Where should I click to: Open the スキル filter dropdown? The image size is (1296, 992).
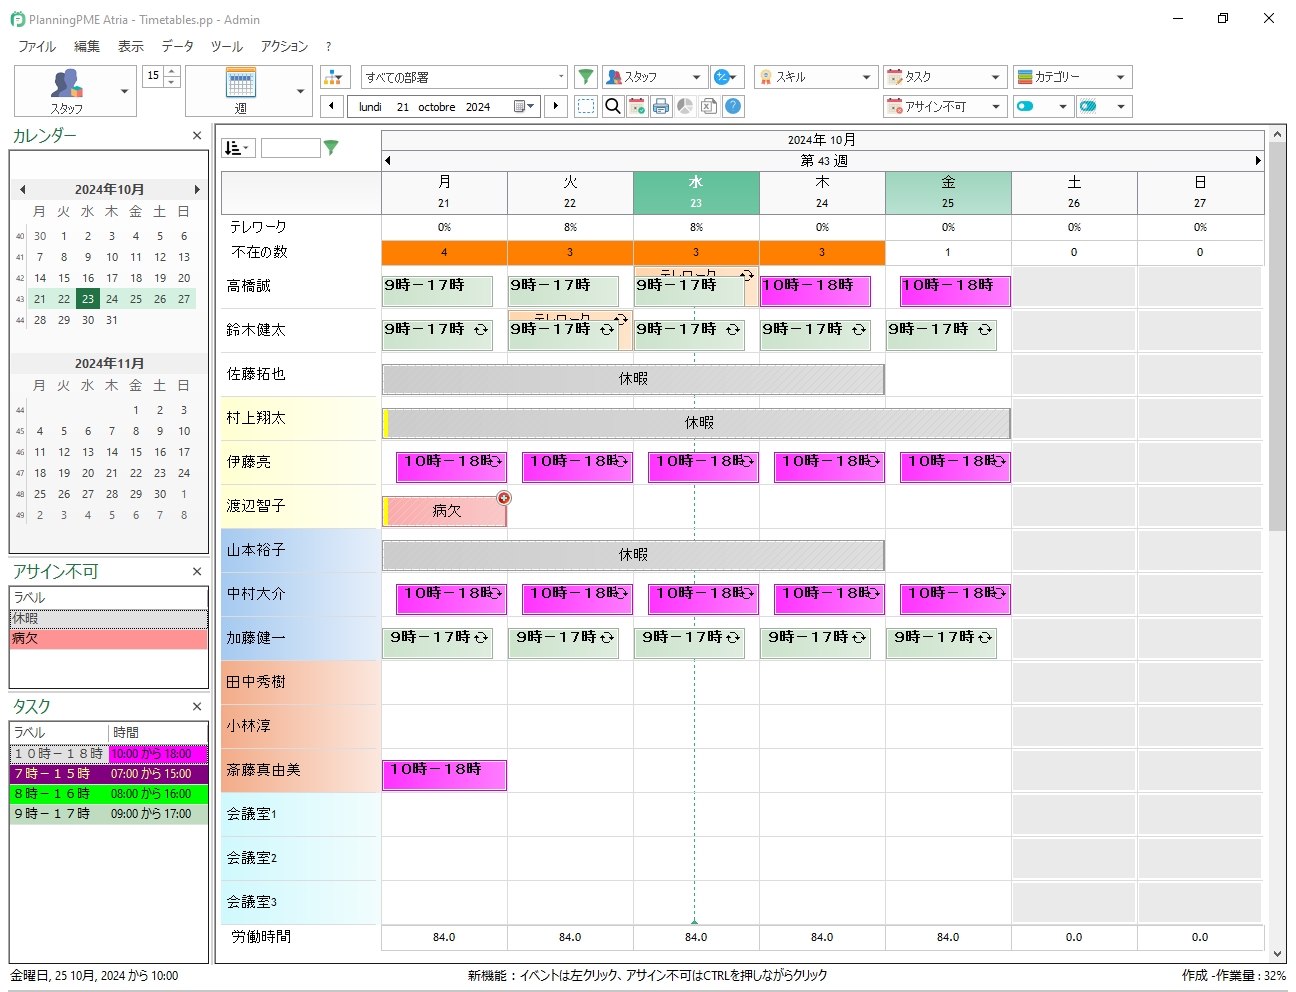(x=816, y=77)
